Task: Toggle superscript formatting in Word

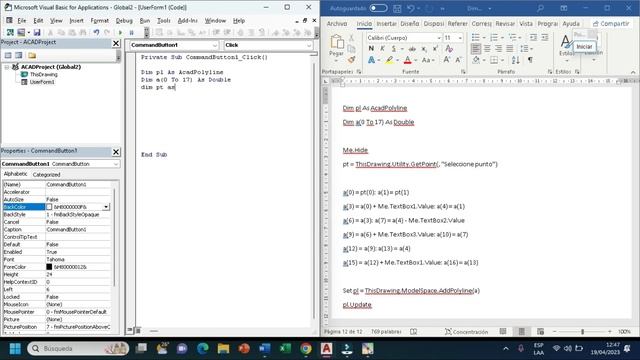Action: click(x=435, y=49)
